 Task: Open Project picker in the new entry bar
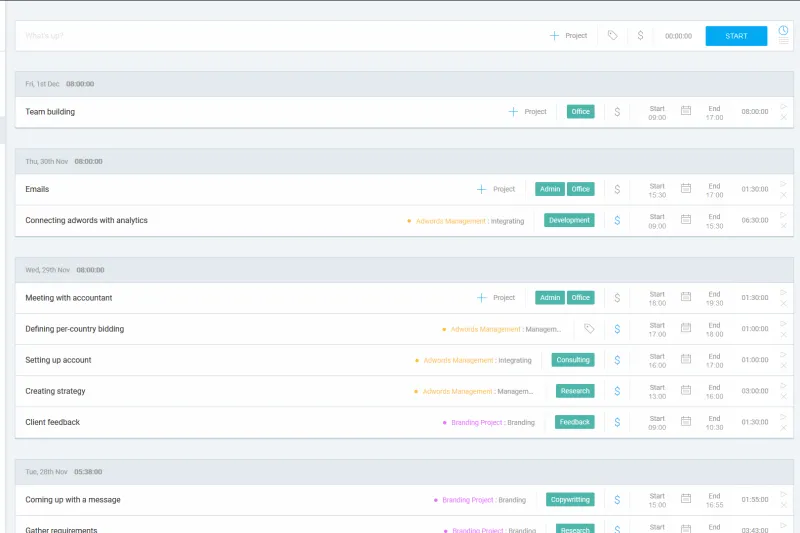(568, 36)
